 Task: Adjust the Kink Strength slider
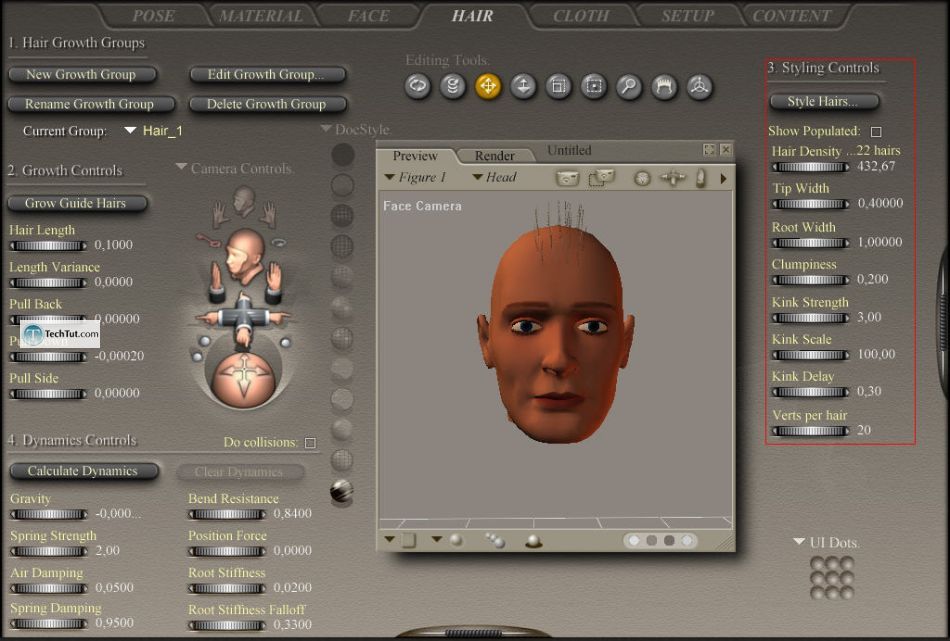coord(811,317)
